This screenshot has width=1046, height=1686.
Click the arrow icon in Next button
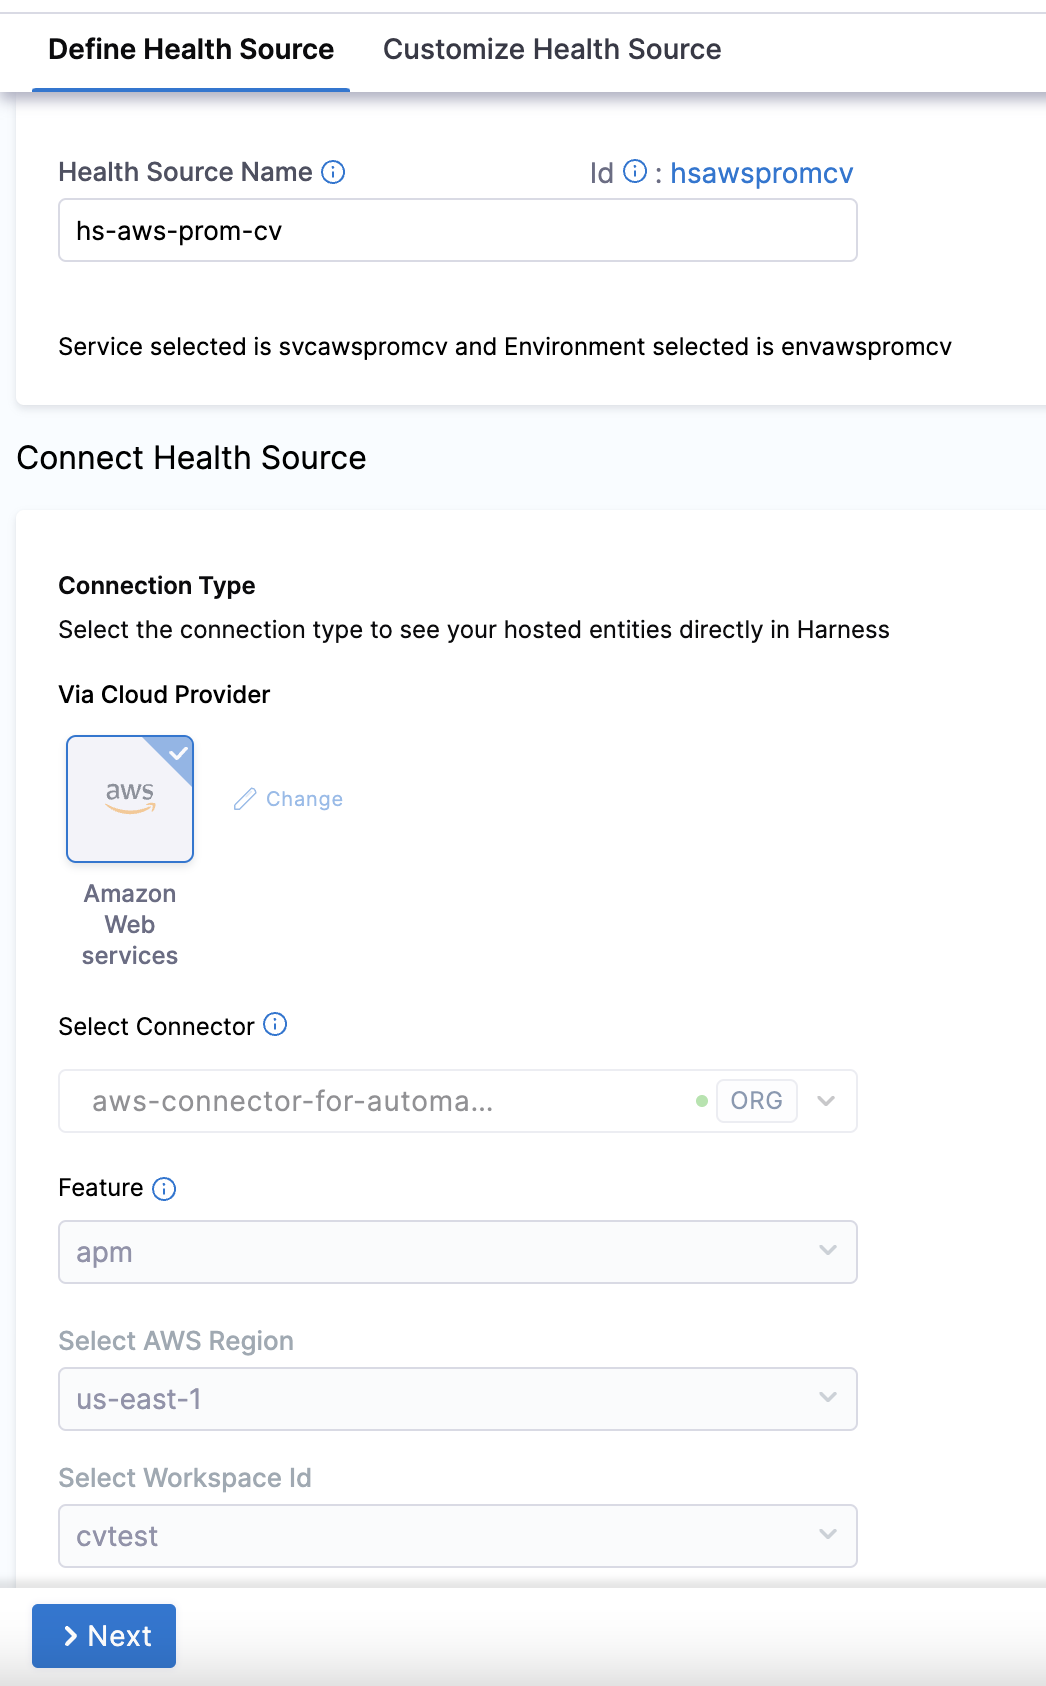click(x=70, y=1636)
